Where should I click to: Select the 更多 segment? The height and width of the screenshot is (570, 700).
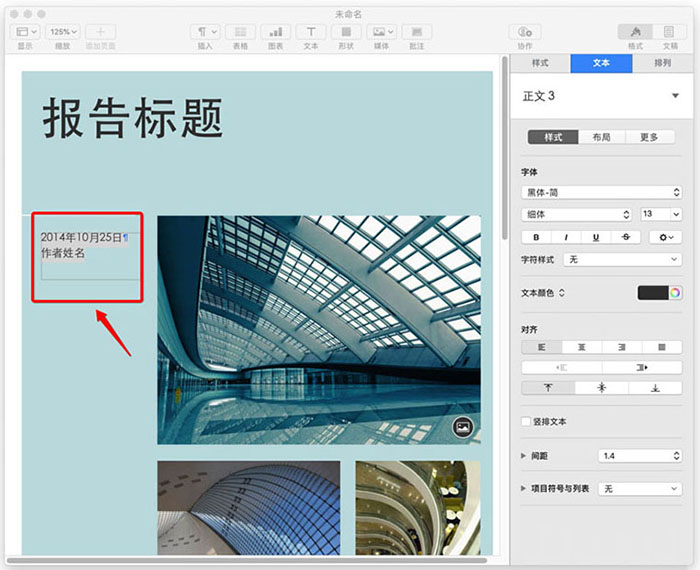click(x=649, y=137)
